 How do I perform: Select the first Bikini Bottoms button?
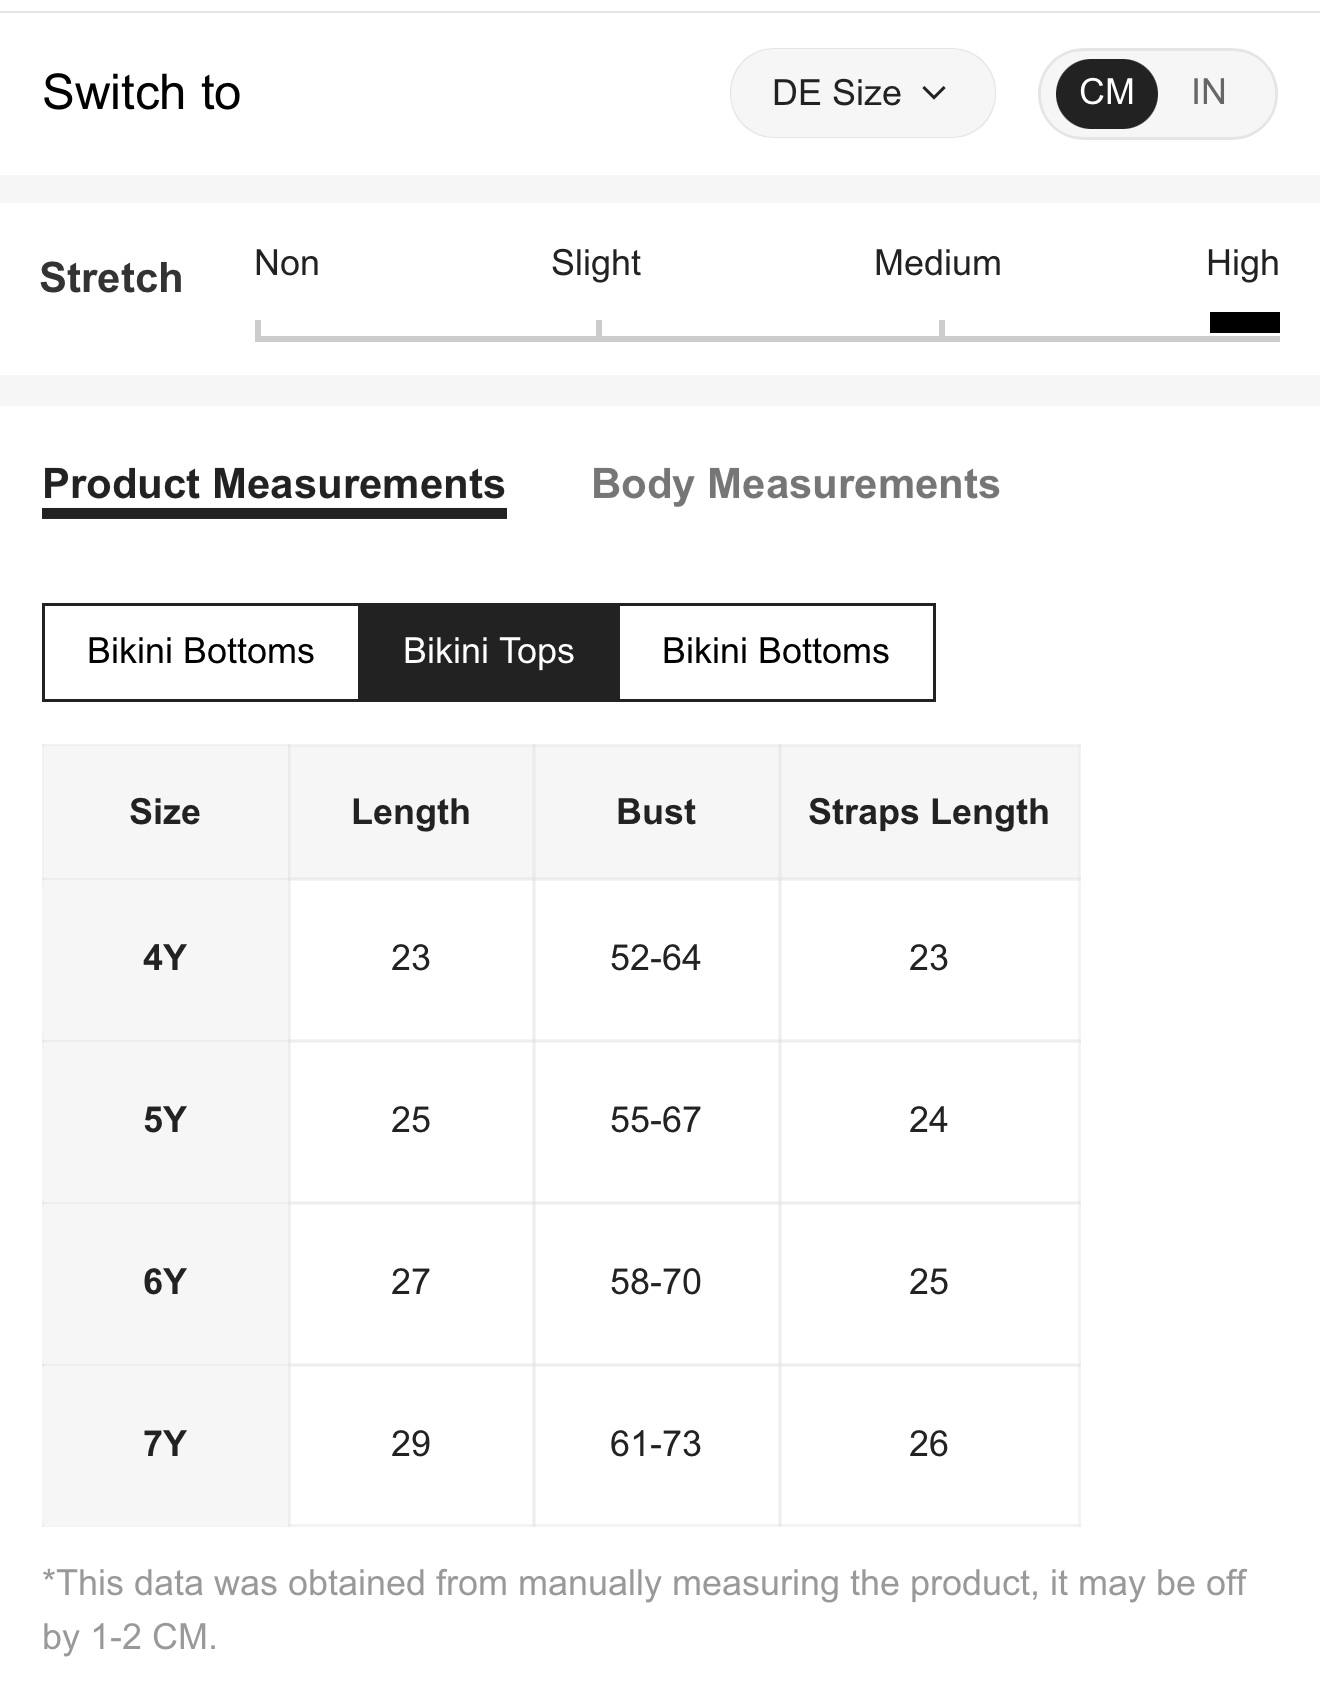201,651
